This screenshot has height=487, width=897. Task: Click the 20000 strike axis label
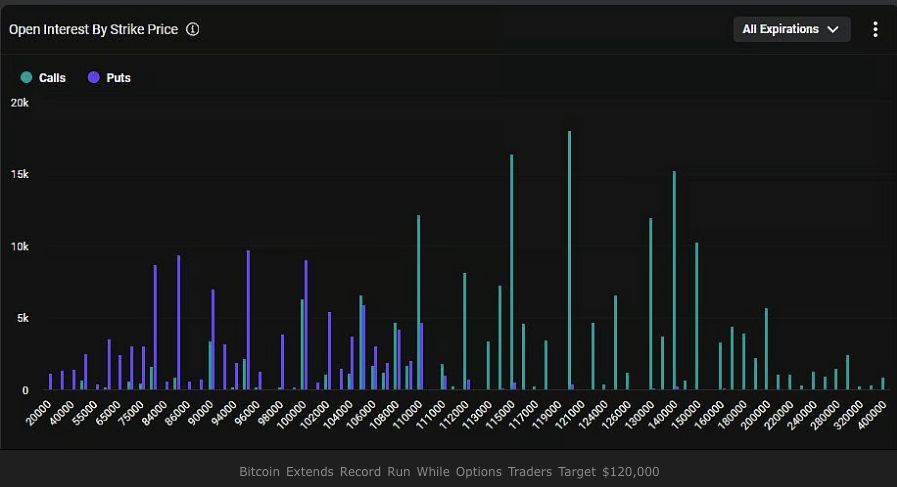pyautogui.click(x=38, y=413)
